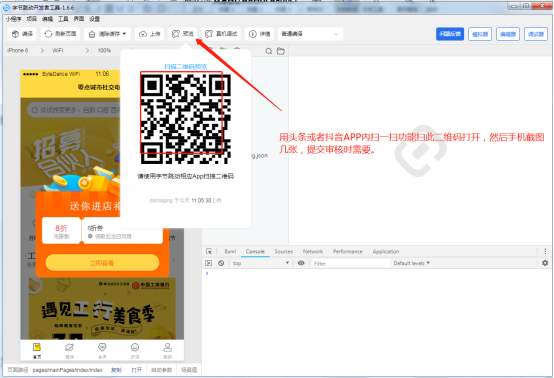Switch to the Console devtools tab
This screenshot has height=378, width=554.
(x=255, y=251)
